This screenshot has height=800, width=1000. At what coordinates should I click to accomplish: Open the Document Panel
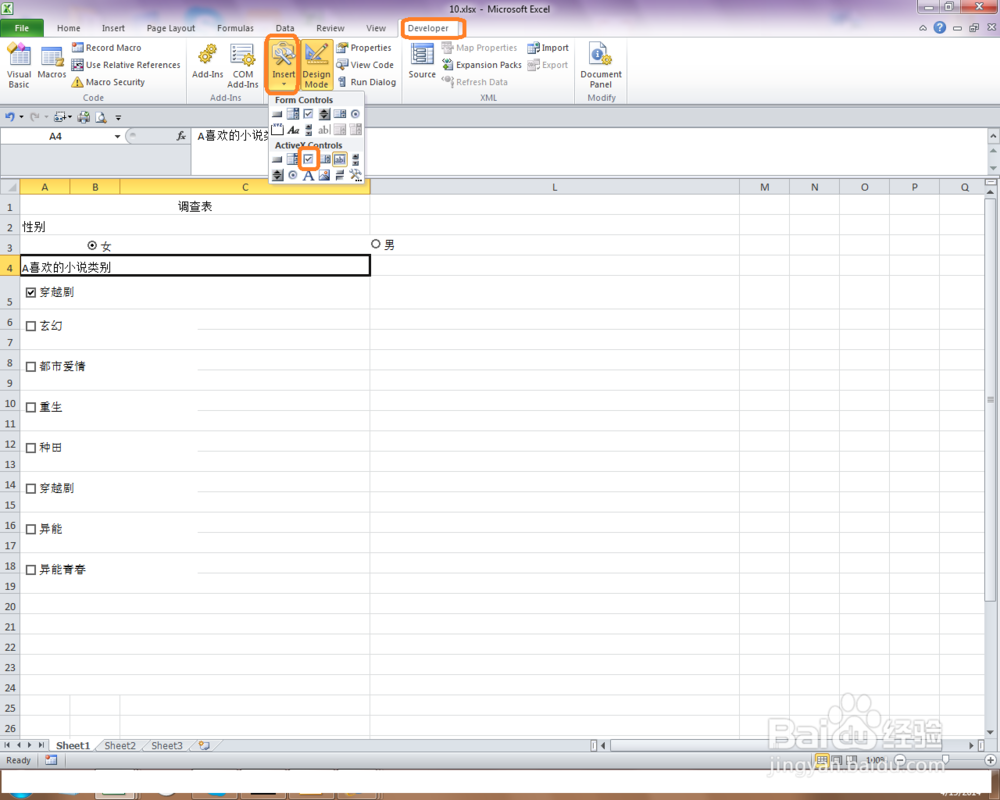(600, 65)
